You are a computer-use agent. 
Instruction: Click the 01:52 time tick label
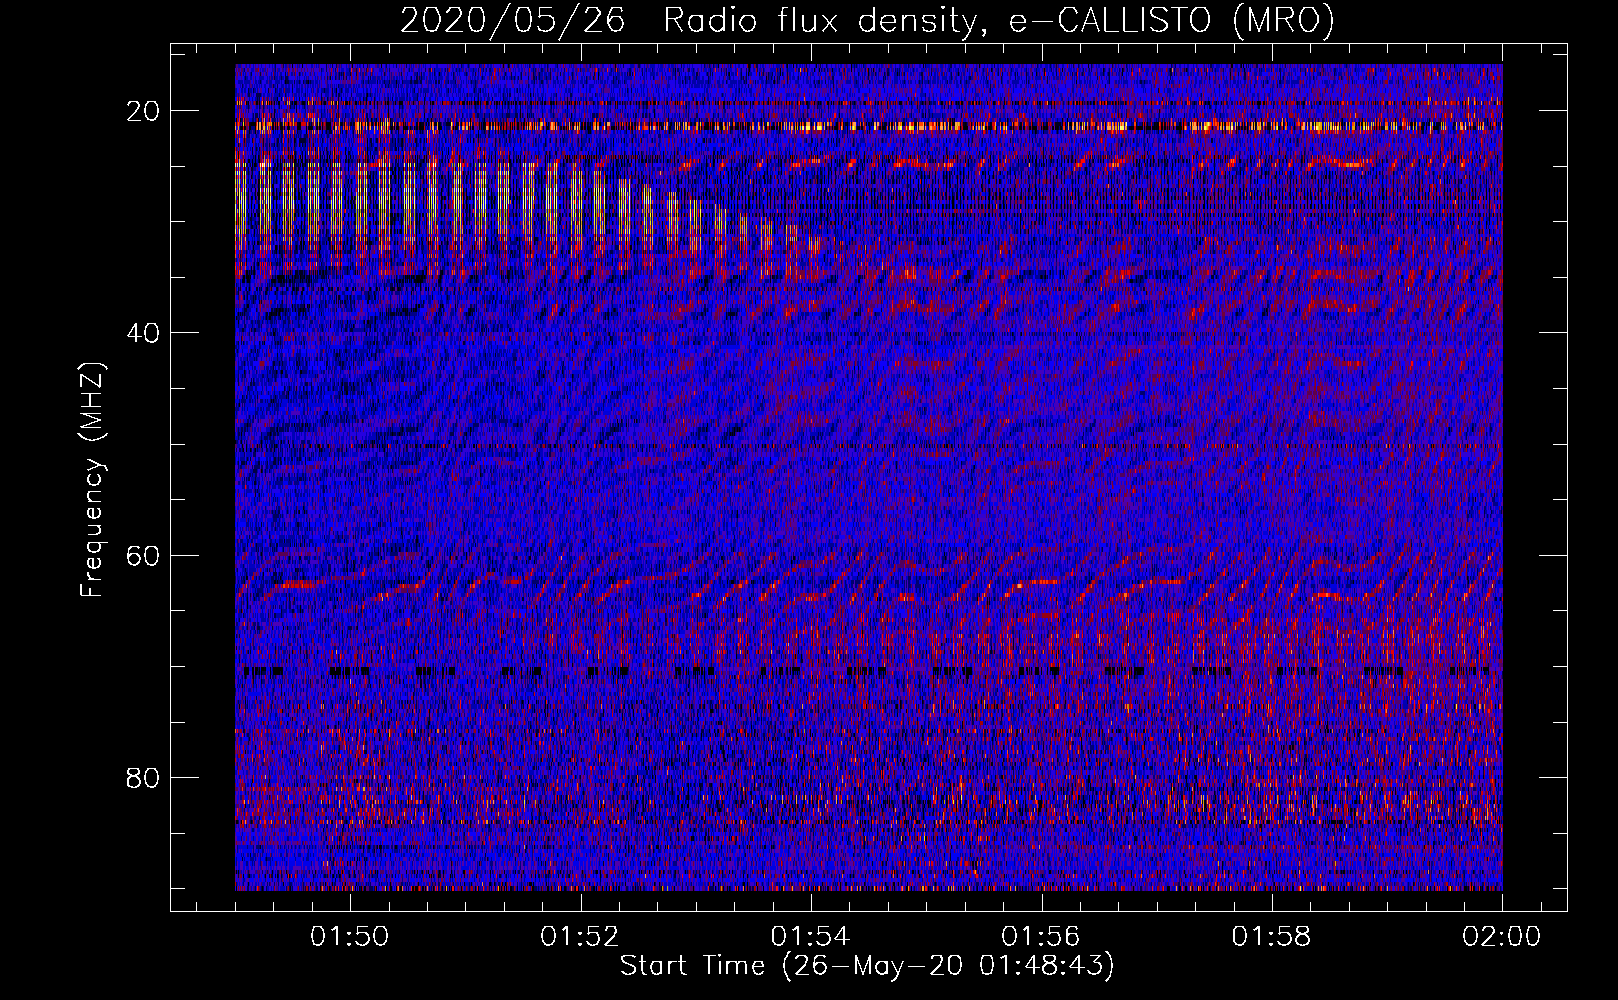pyautogui.click(x=580, y=937)
